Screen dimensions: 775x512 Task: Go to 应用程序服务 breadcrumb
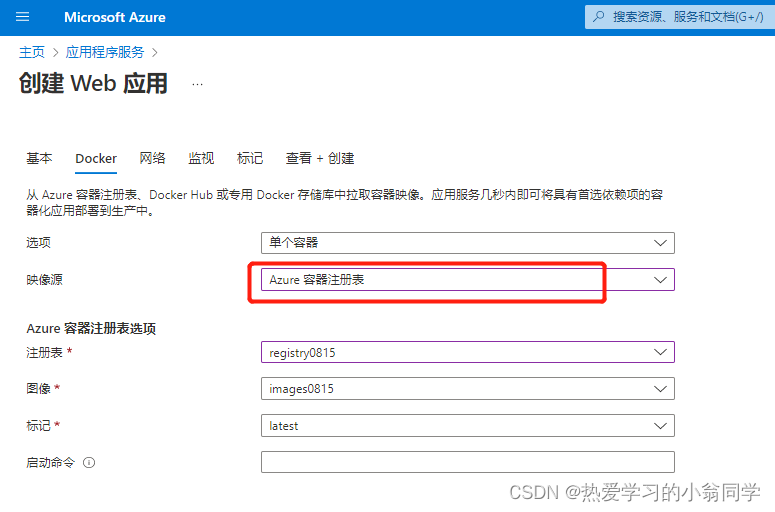click(x=105, y=52)
